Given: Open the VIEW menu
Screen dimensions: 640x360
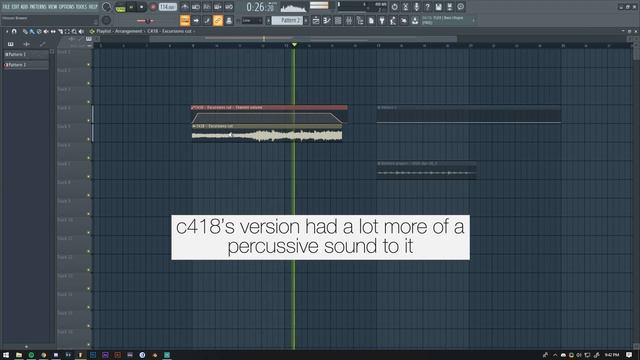Looking at the screenshot, I should coord(53,7).
